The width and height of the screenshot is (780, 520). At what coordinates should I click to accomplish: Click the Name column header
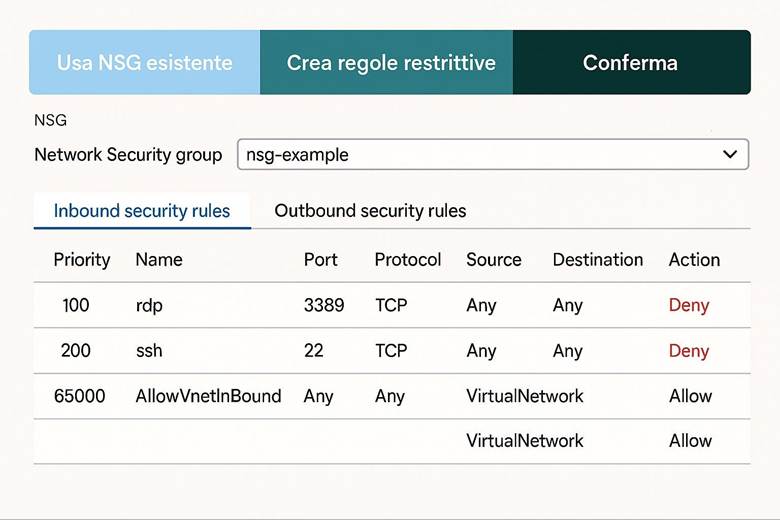click(159, 260)
